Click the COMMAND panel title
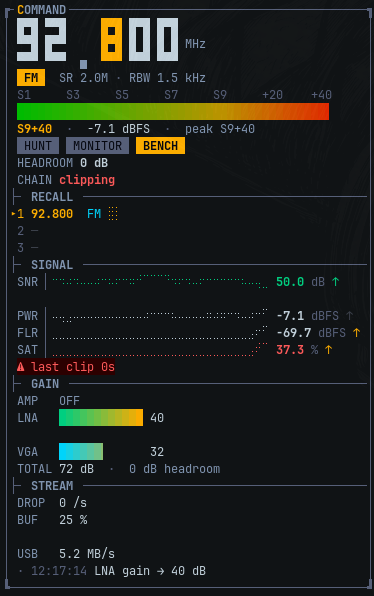374x596 pixels. [x=41, y=10]
